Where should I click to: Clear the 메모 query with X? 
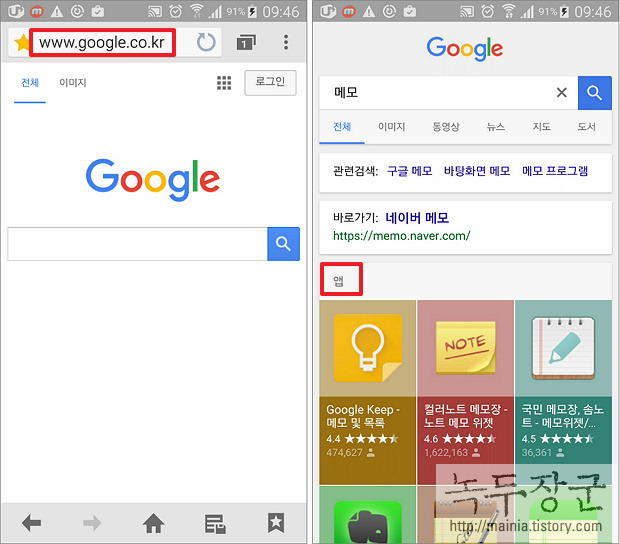pyautogui.click(x=561, y=93)
